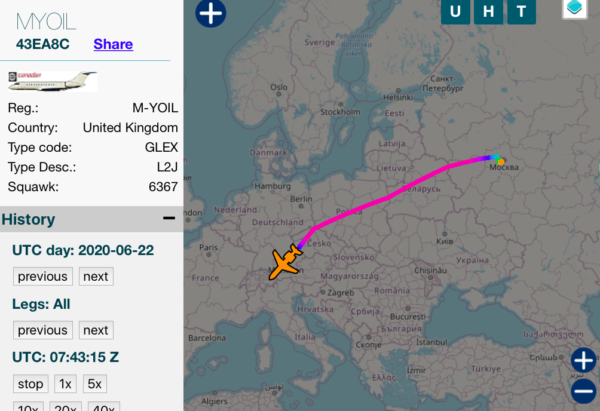Set playback speed to 1x
Image resolution: width=600 pixels, height=411 pixels.
(65, 384)
